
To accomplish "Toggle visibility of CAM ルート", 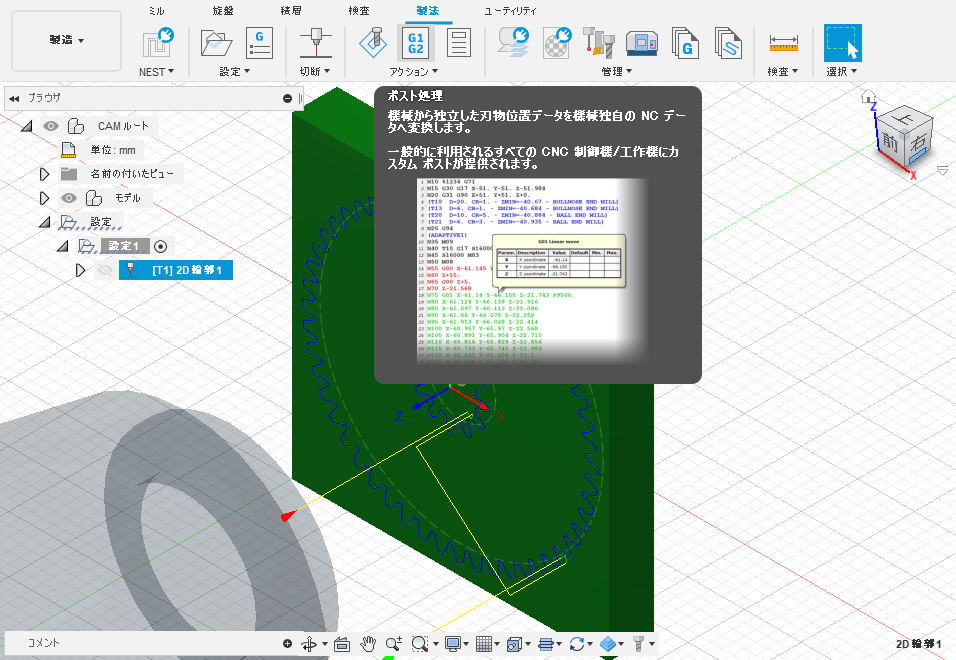I will (x=51, y=126).
